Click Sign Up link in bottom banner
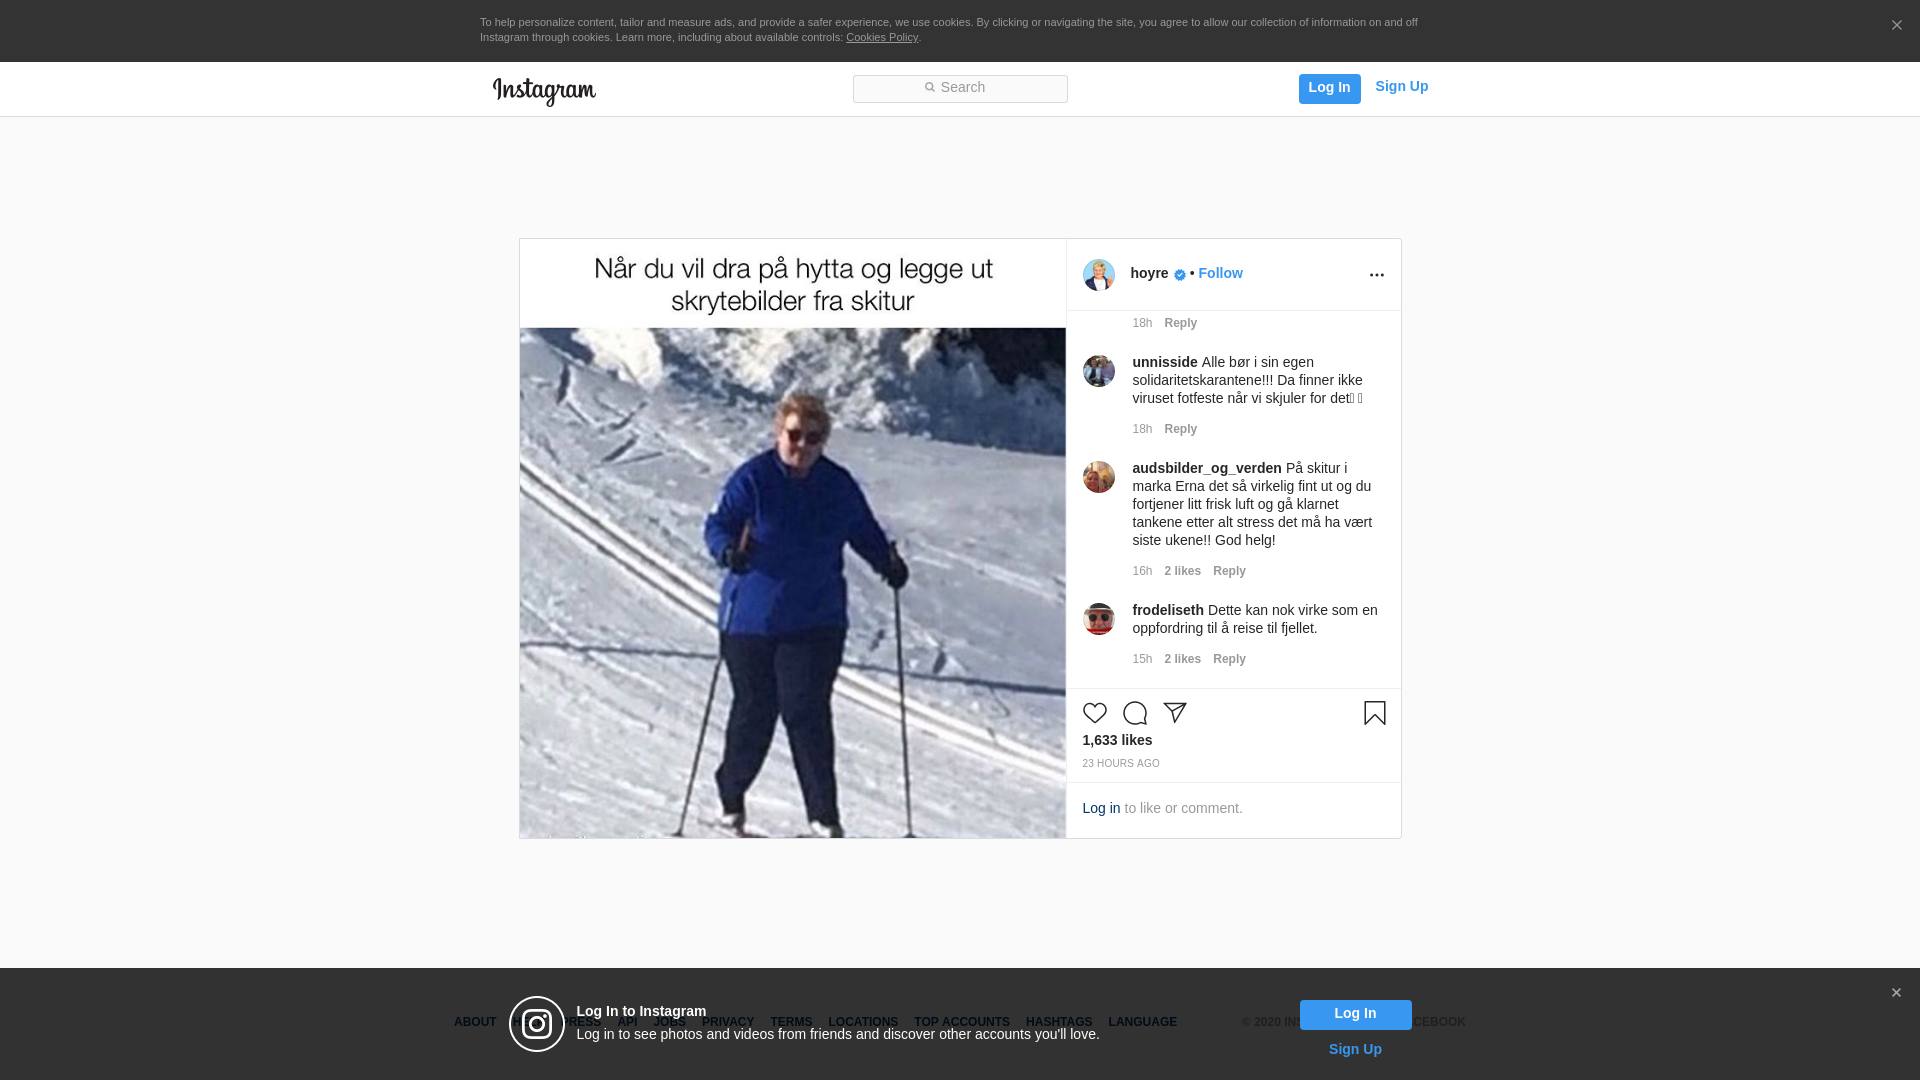This screenshot has width=1920, height=1080. click(x=1355, y=1050)
